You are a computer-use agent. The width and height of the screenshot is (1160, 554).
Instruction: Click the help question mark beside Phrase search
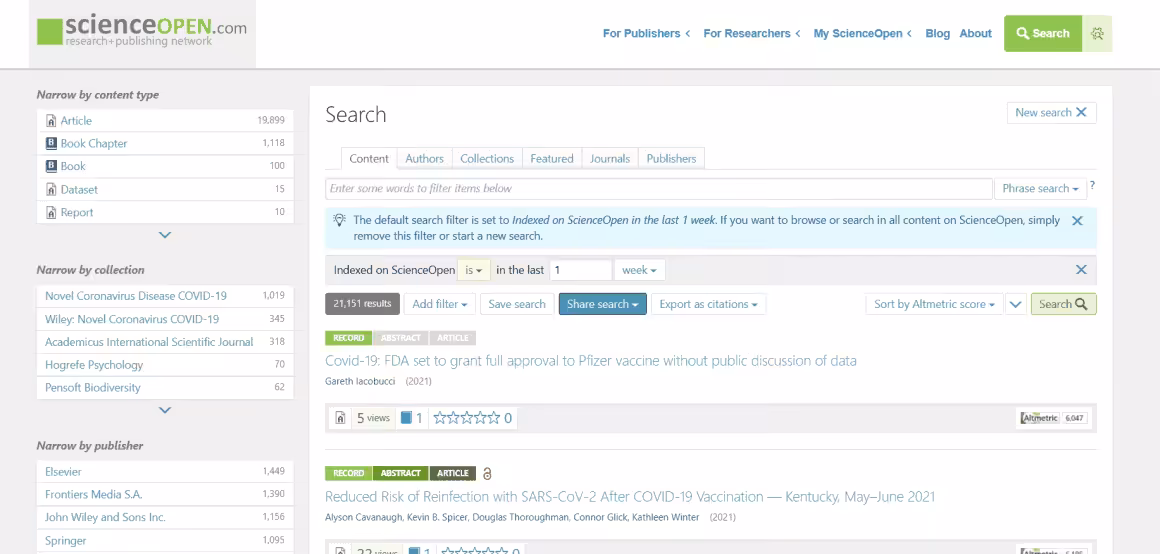coord(1092,185)
